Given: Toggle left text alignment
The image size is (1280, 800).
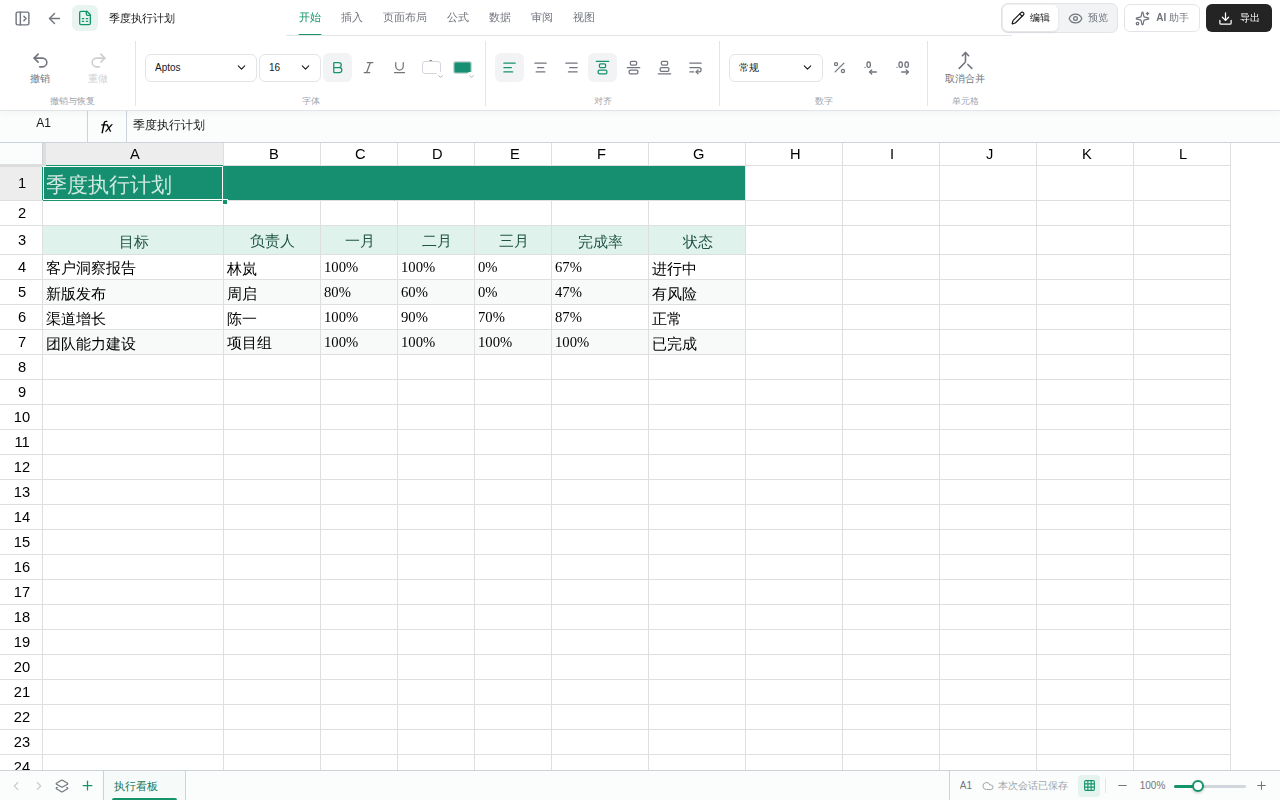Looking at the screenshot, I should pos(509,68).
